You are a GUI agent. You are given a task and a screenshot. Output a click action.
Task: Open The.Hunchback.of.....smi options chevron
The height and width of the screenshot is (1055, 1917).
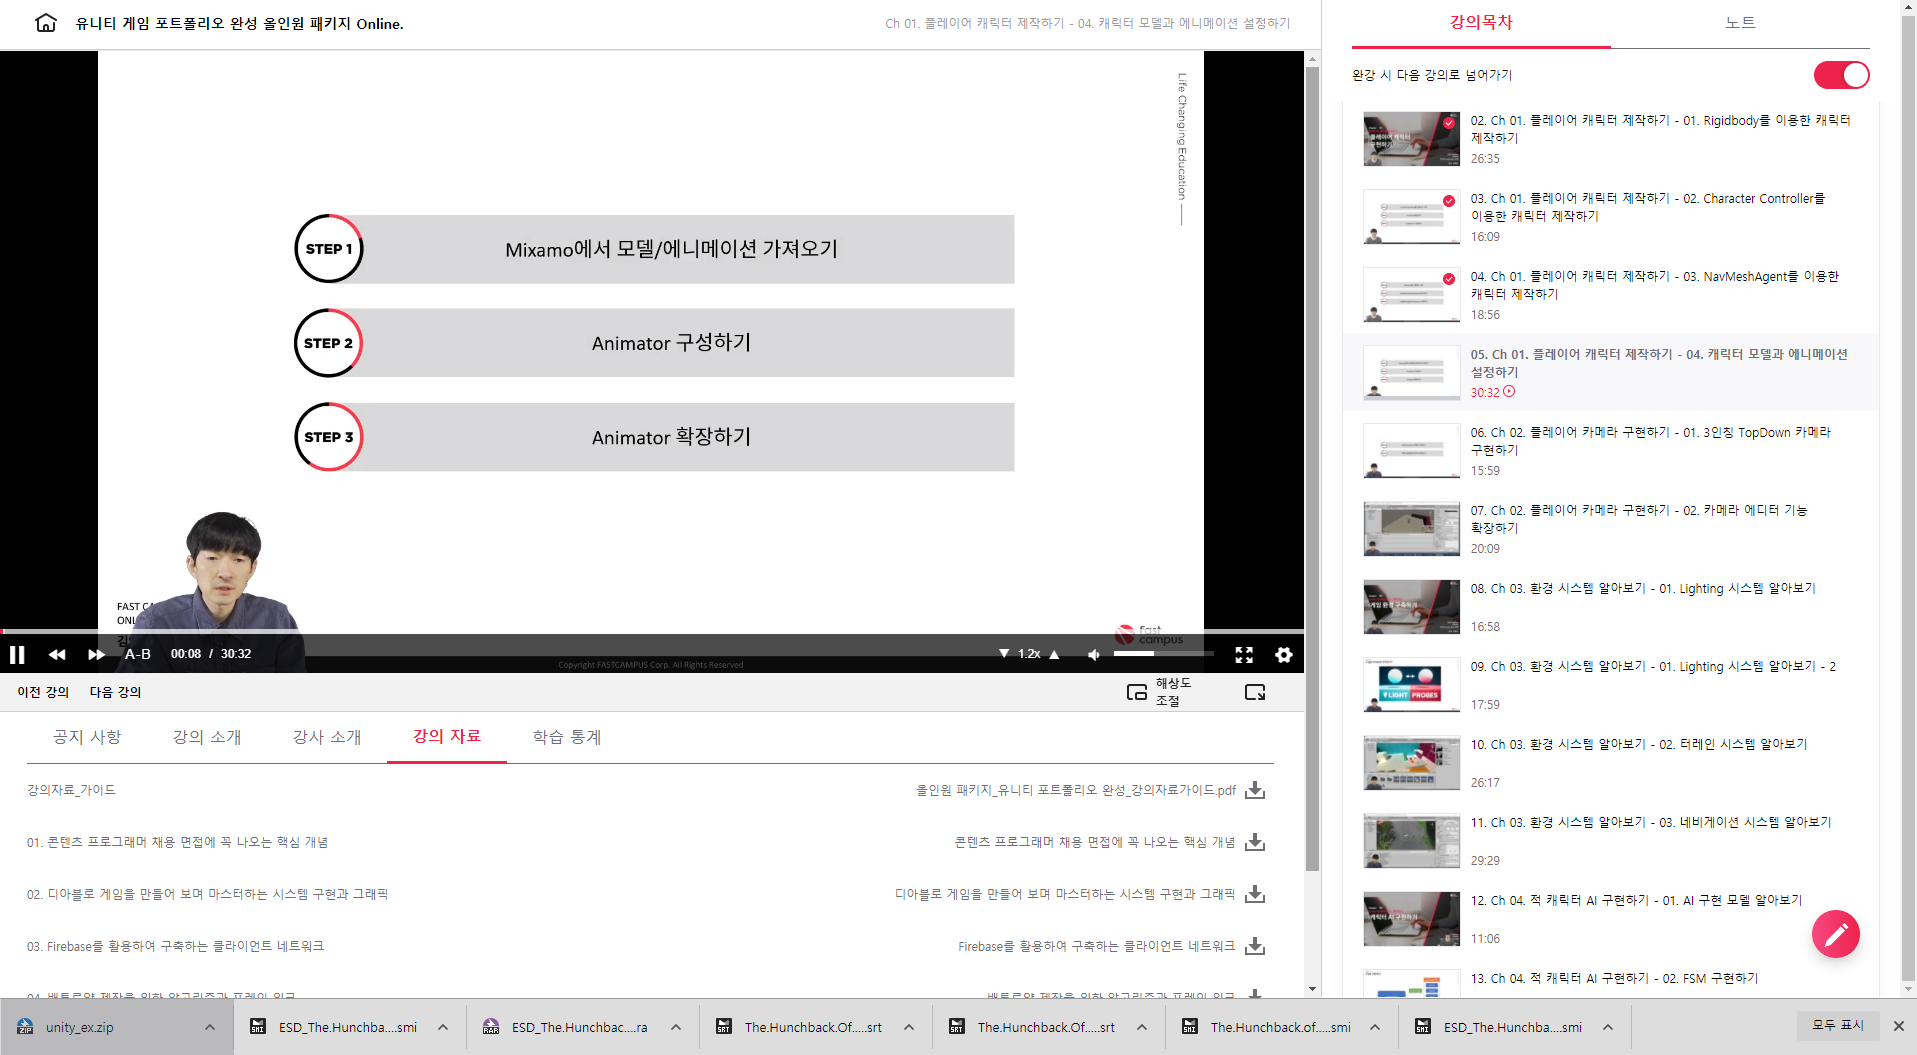tap(1375, 1027)
